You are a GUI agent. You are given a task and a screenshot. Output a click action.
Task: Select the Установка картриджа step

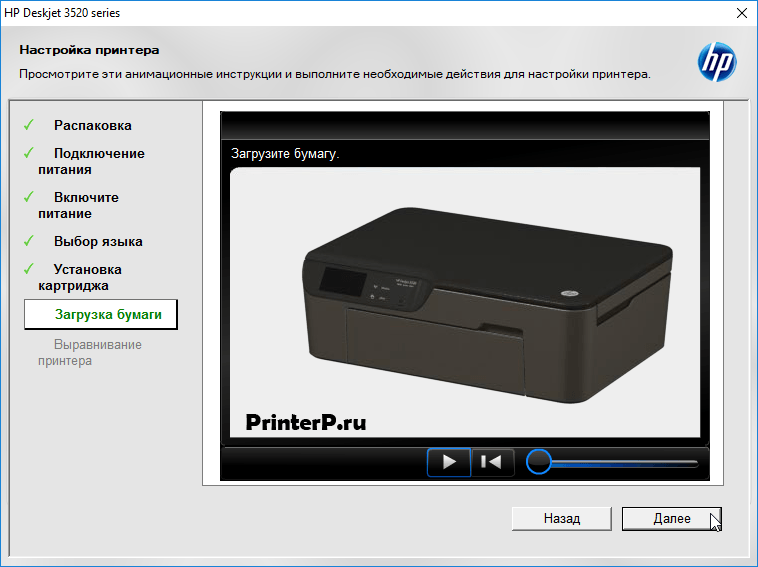[x=80, y=277]
